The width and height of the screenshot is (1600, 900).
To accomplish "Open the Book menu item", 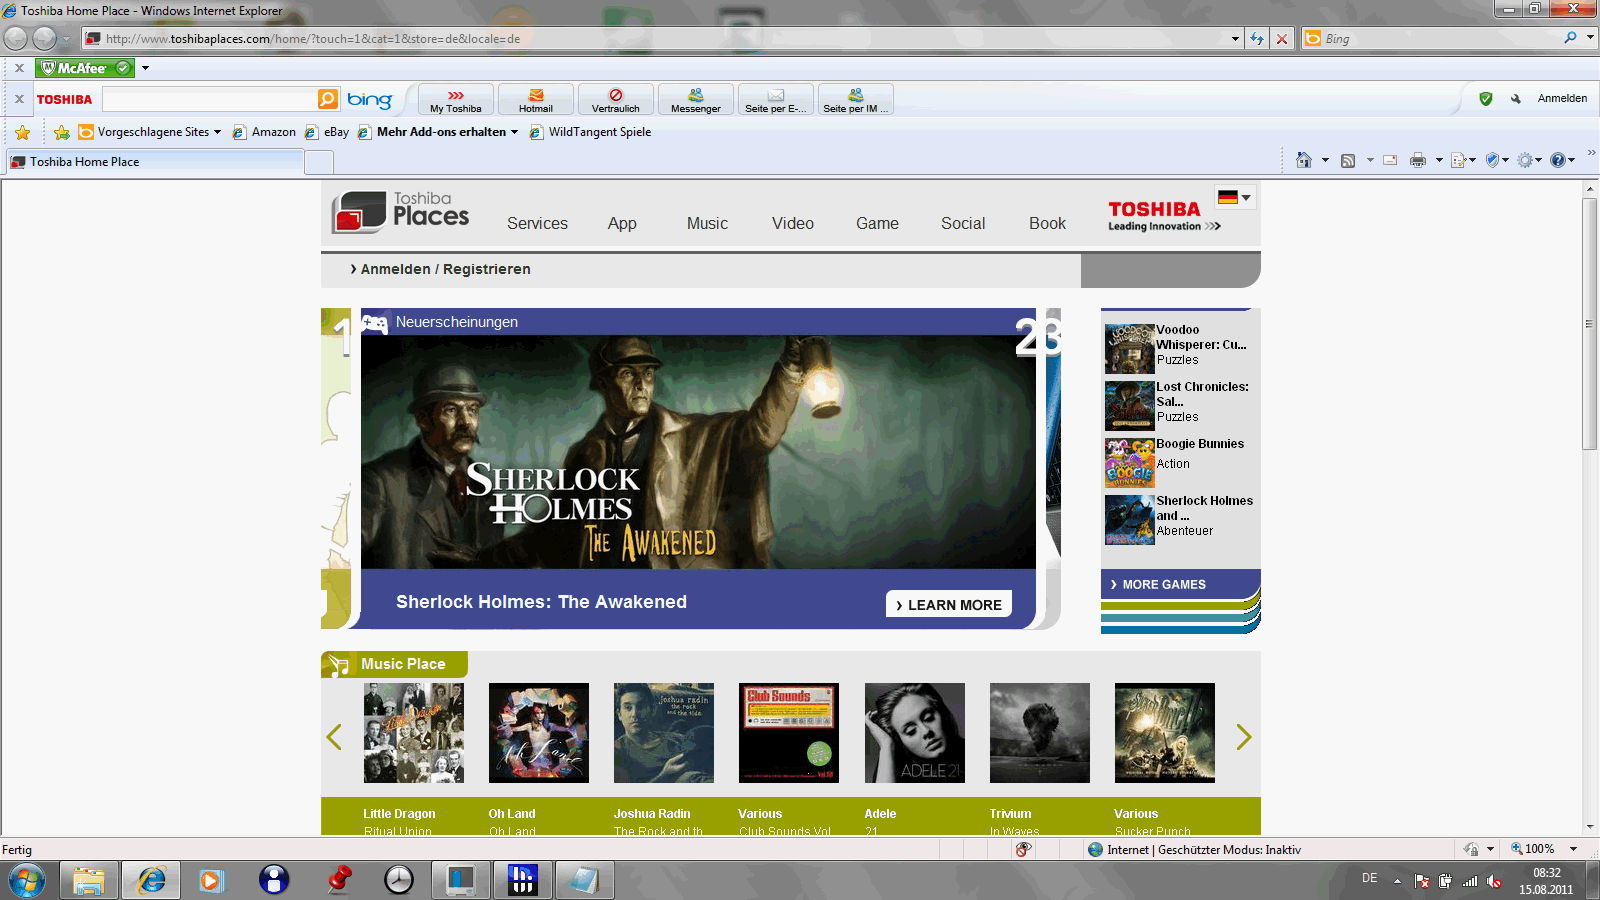I will click(1047, 223).
